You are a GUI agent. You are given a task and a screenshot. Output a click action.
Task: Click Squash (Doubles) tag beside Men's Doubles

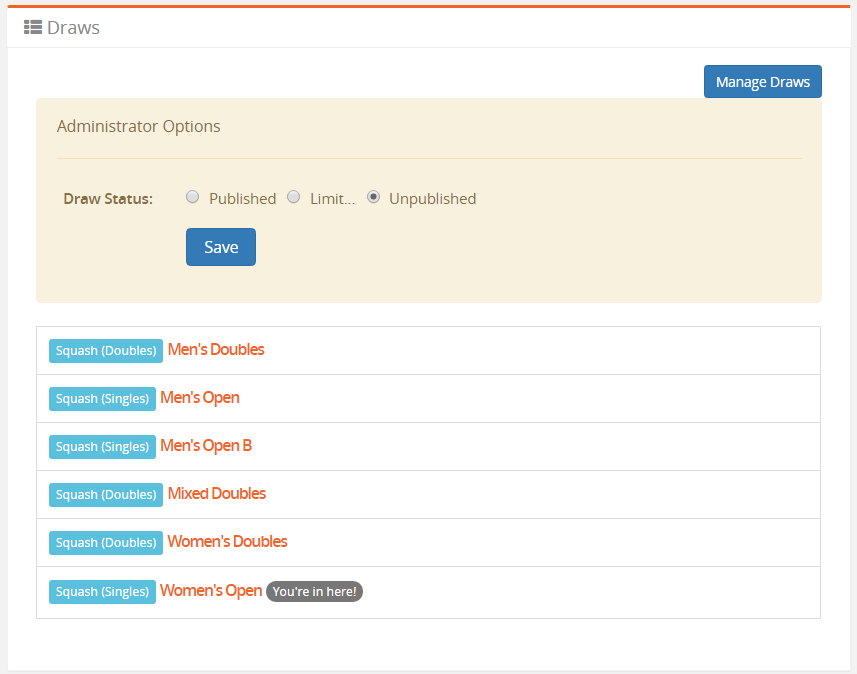pyautogui.click(x=106, y=350)
